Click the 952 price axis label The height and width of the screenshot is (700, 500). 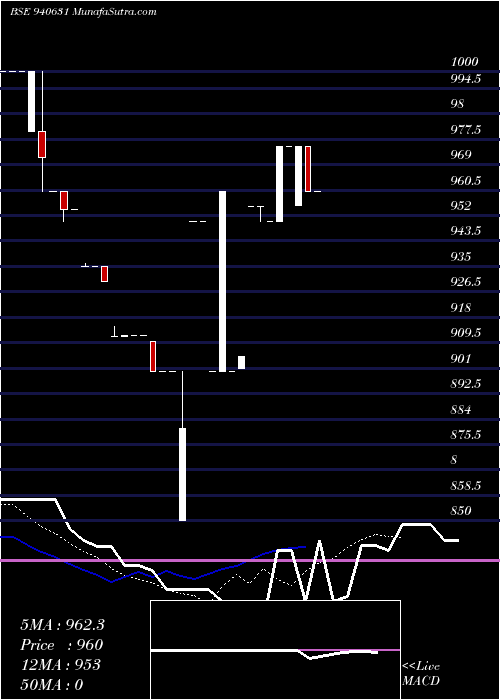pyautogui.click(x=461, y=206)
